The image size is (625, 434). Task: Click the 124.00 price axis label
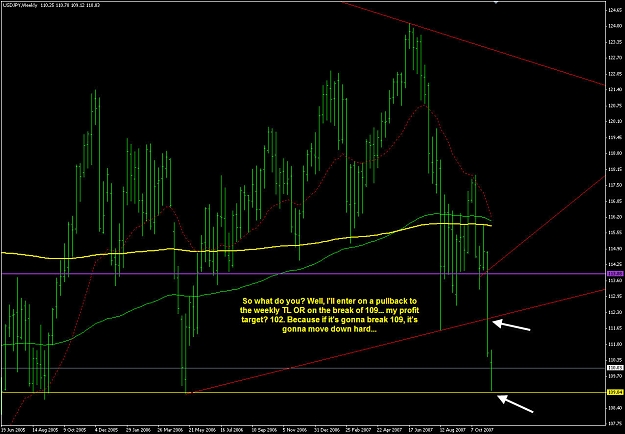click(615, 26)
